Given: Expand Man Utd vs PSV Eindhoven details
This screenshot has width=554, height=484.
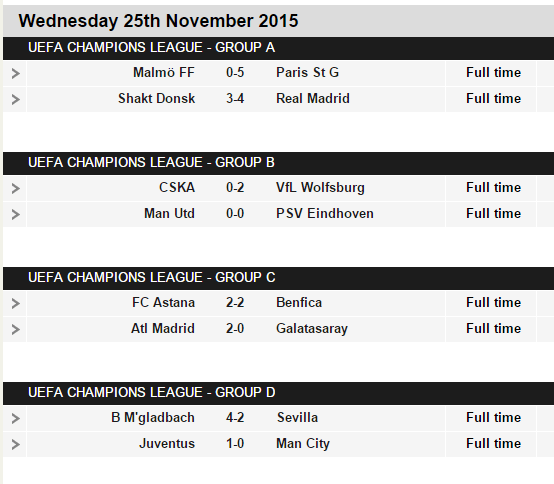Looking at the screenshot, I should pyautogui.click(x=15, y=214).
